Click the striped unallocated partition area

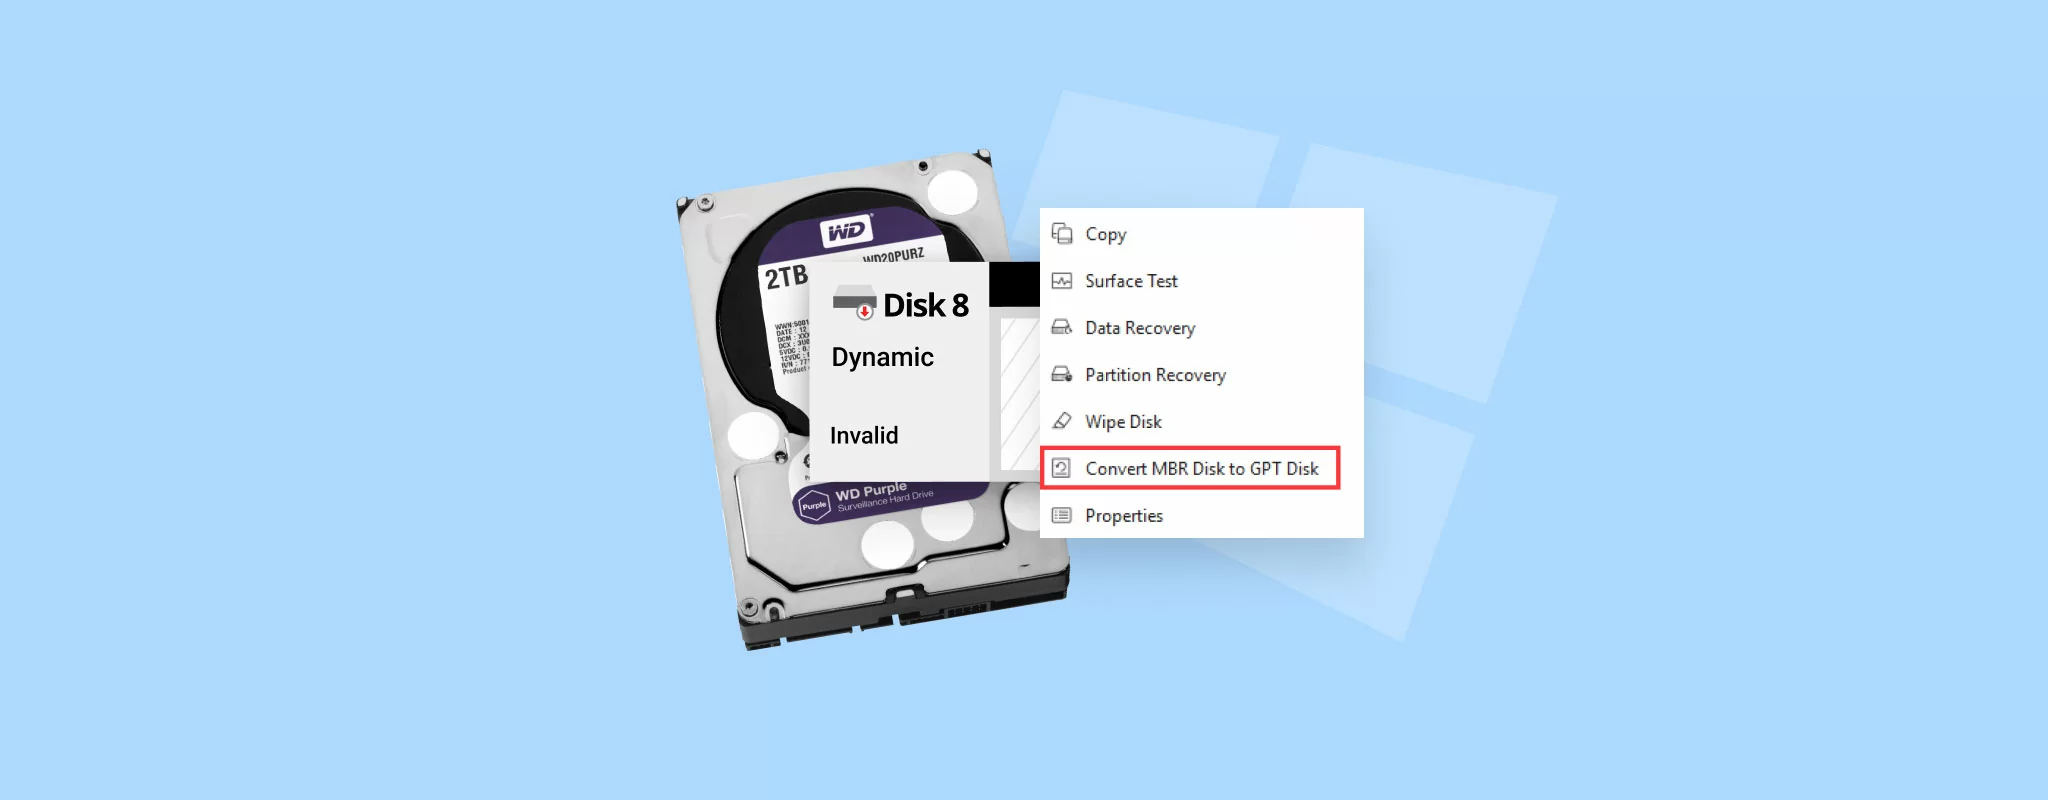1020,393
